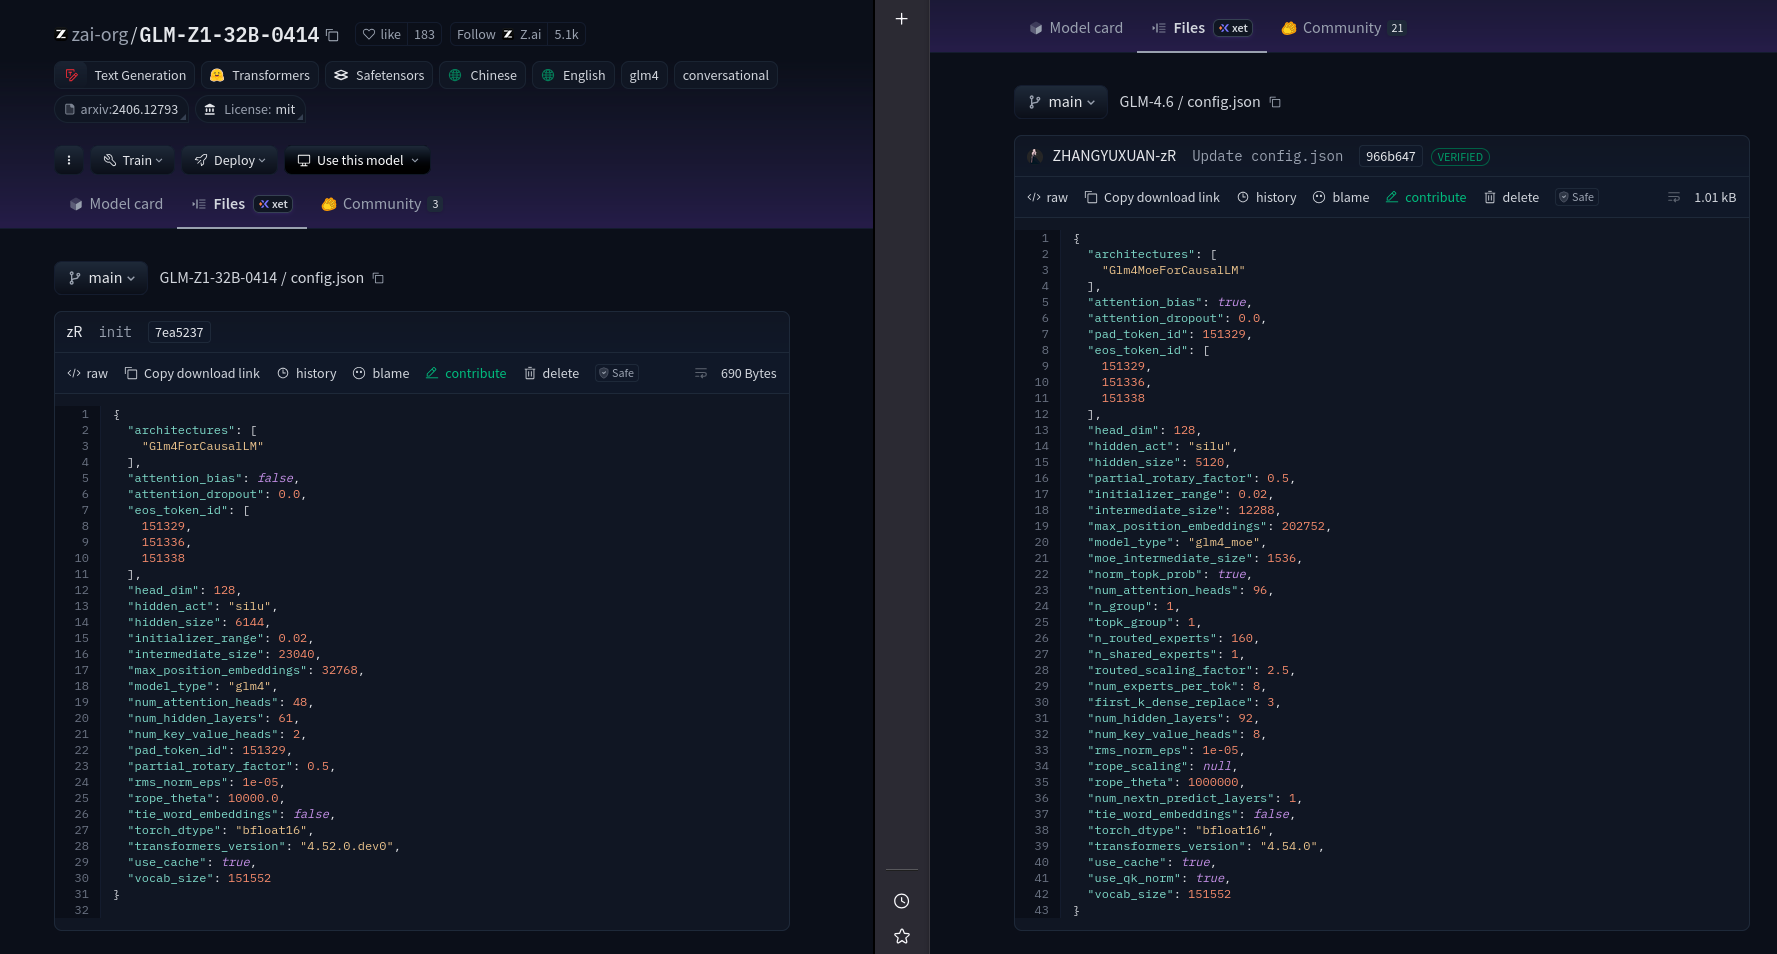
Task: Open the bookmarks star icon in sidebar
Action: 902,936
